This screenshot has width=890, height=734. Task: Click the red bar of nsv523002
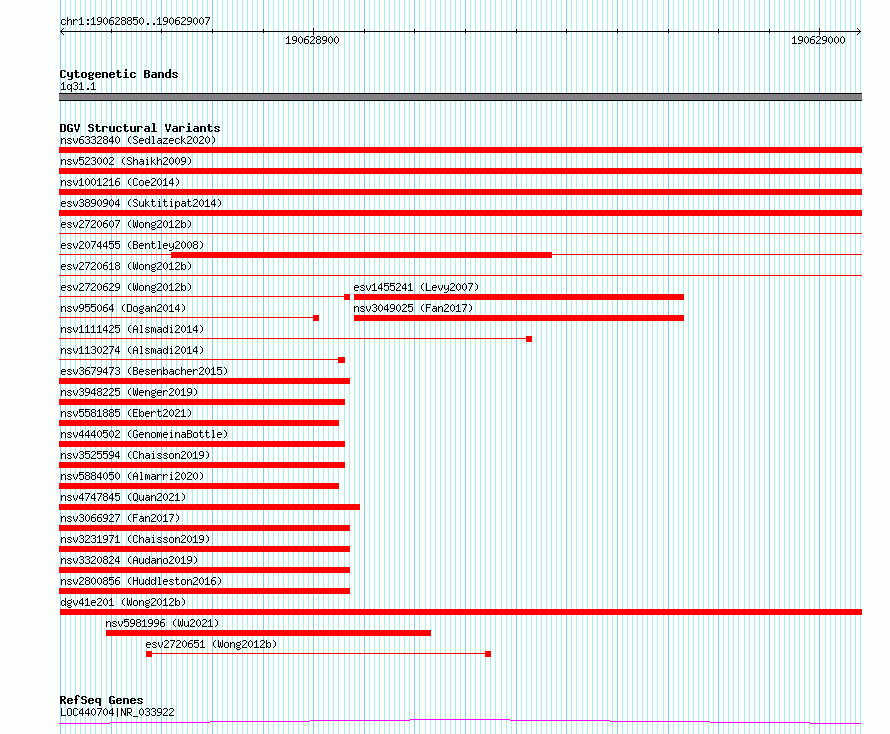click(x=460, y=171)
